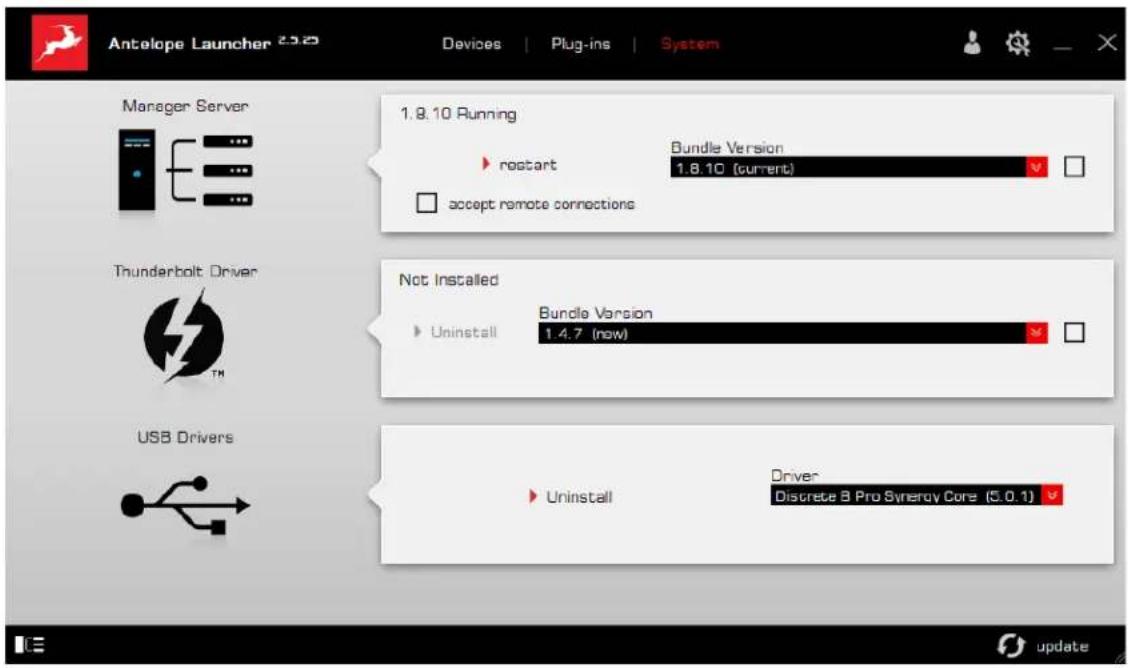The height and width of the screenshot is (668, 1128).
Task: Click the USB Drivers label
Action: (x=185, y=437)
